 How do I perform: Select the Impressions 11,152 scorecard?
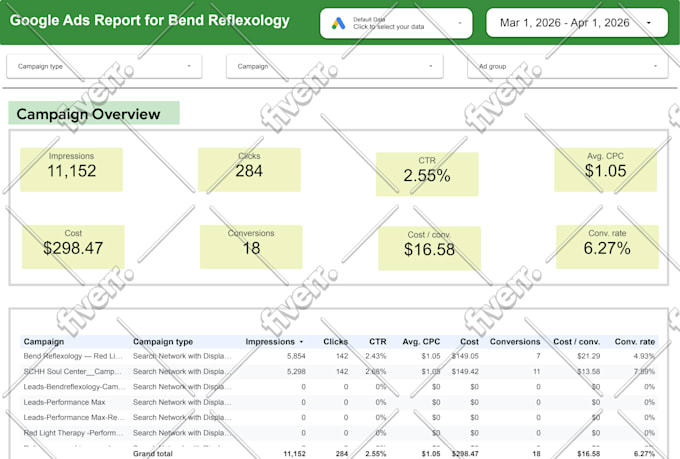click(72, 170)
